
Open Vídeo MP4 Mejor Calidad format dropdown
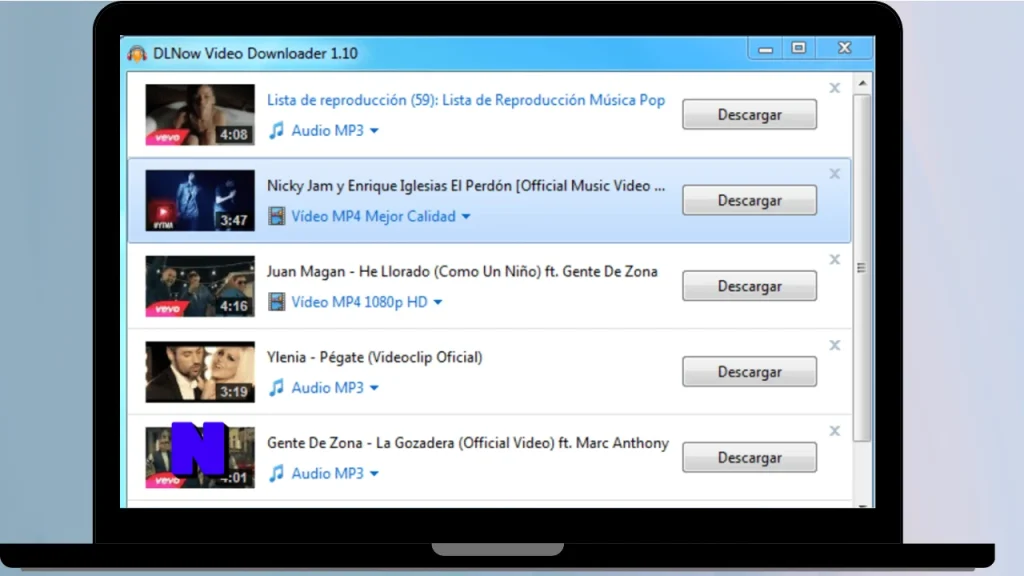381,216
